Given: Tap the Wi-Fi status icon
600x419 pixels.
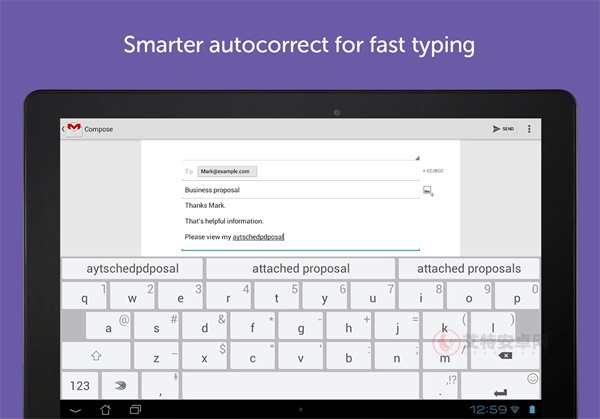Looking at the screenshot, I should (515, 410).
